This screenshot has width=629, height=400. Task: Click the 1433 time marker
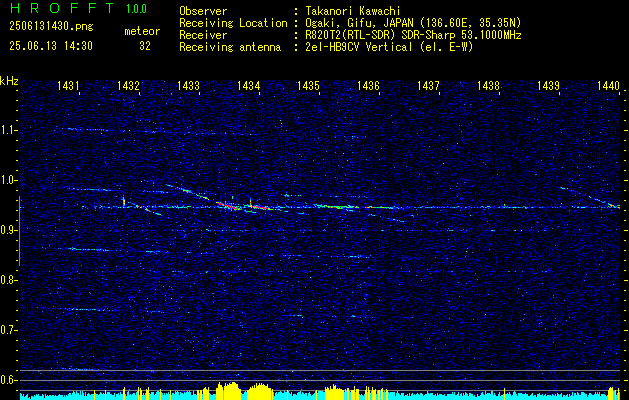188,85
